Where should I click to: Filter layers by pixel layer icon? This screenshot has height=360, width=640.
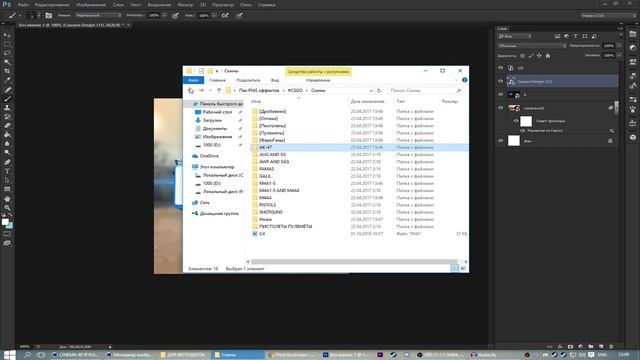(x=557, y=36)
